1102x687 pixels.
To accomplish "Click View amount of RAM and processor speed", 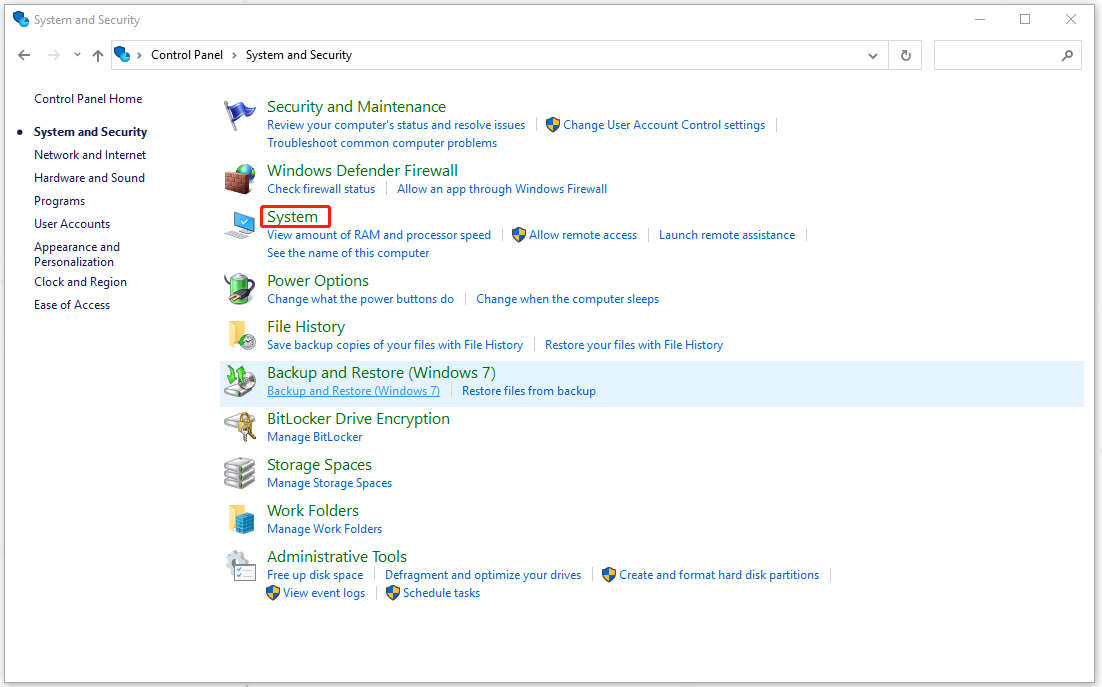I will click(x=379, y=235).
